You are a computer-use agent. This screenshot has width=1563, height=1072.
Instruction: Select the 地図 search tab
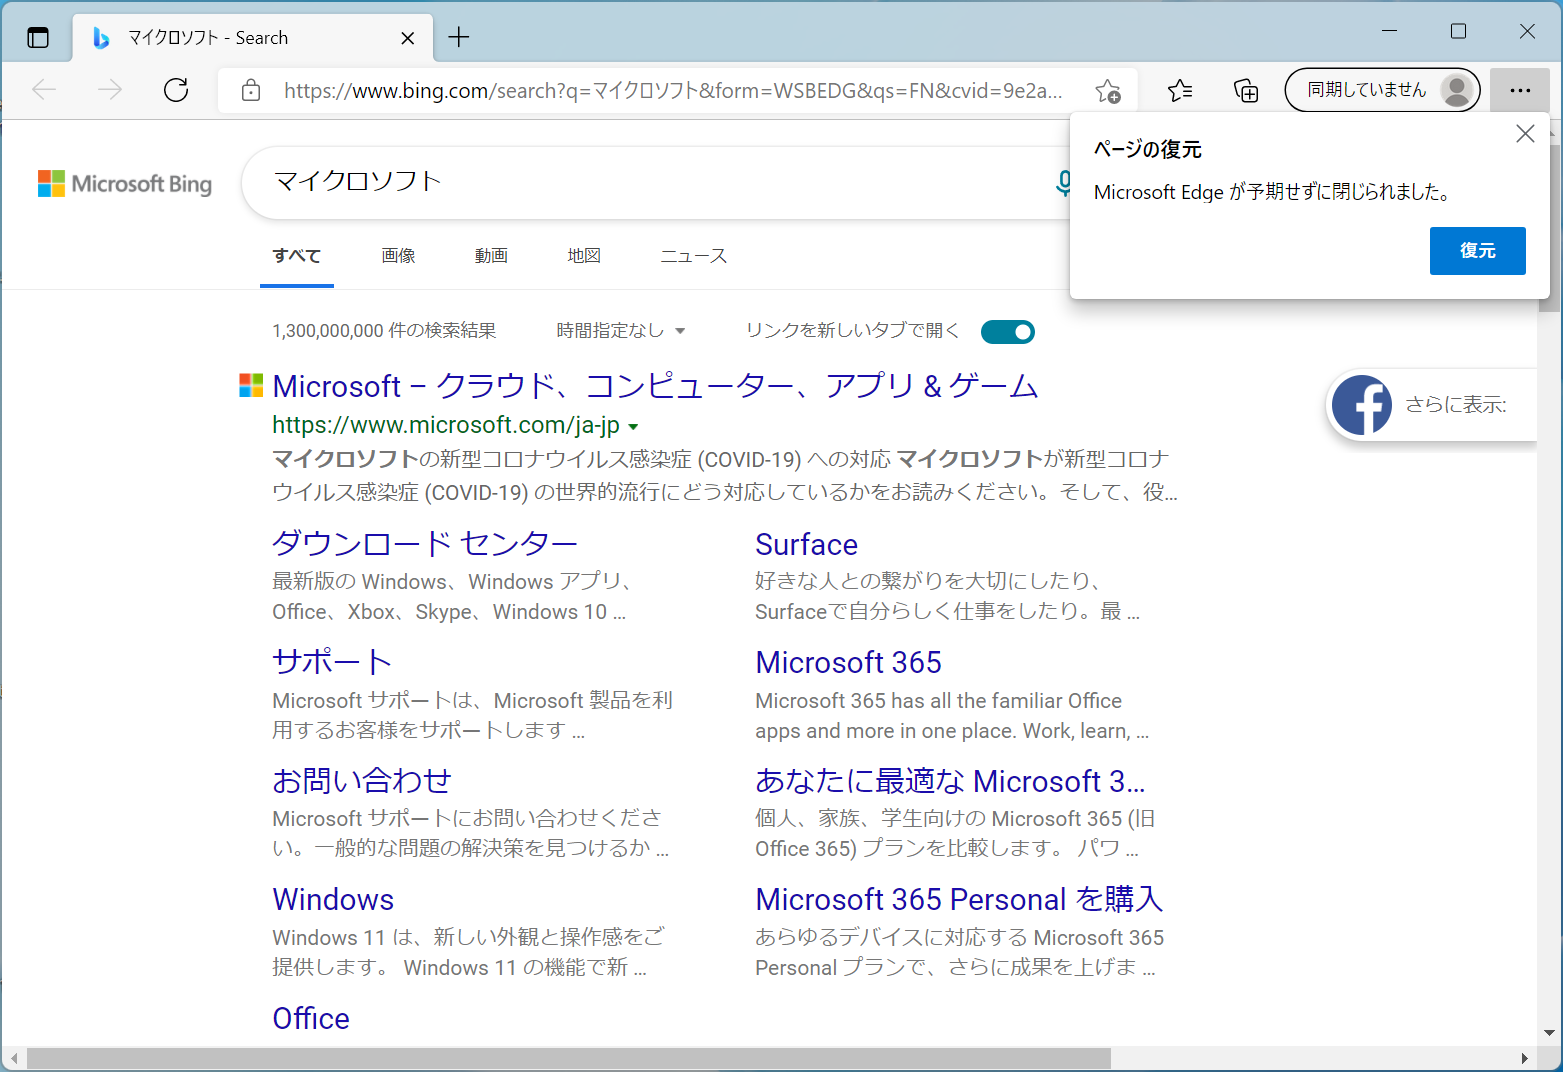[x=584, y=256]
